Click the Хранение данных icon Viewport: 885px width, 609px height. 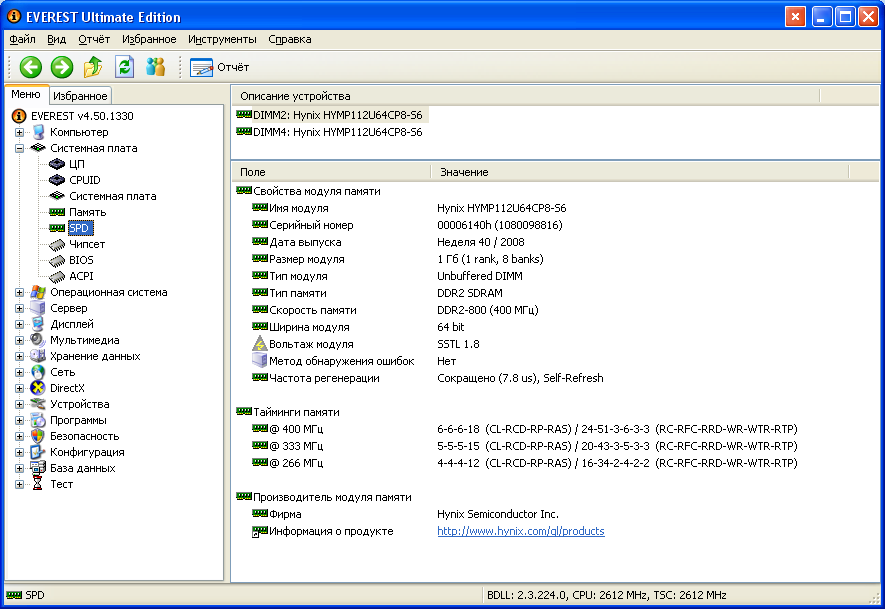[x=38, y=356]
